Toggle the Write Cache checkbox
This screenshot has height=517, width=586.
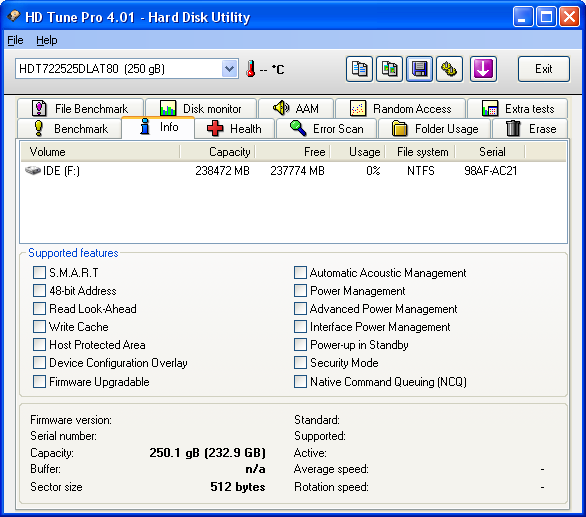click(x=39, y=326)
